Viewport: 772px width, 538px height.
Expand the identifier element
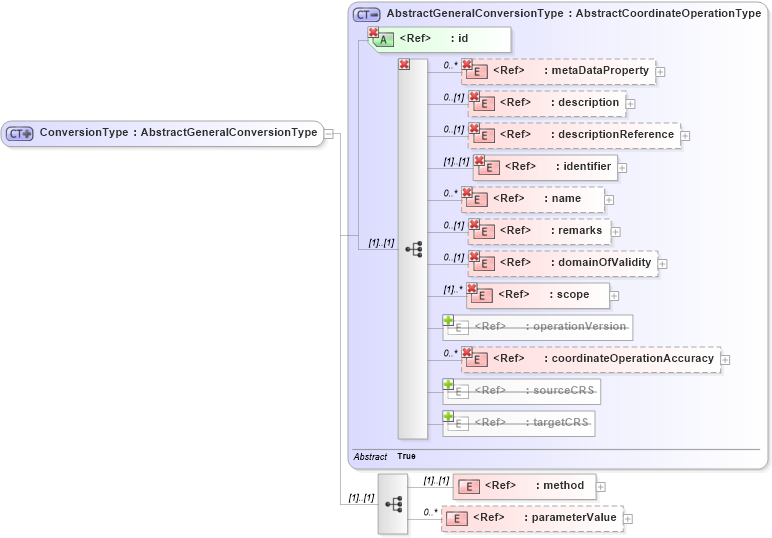point(622,168)
